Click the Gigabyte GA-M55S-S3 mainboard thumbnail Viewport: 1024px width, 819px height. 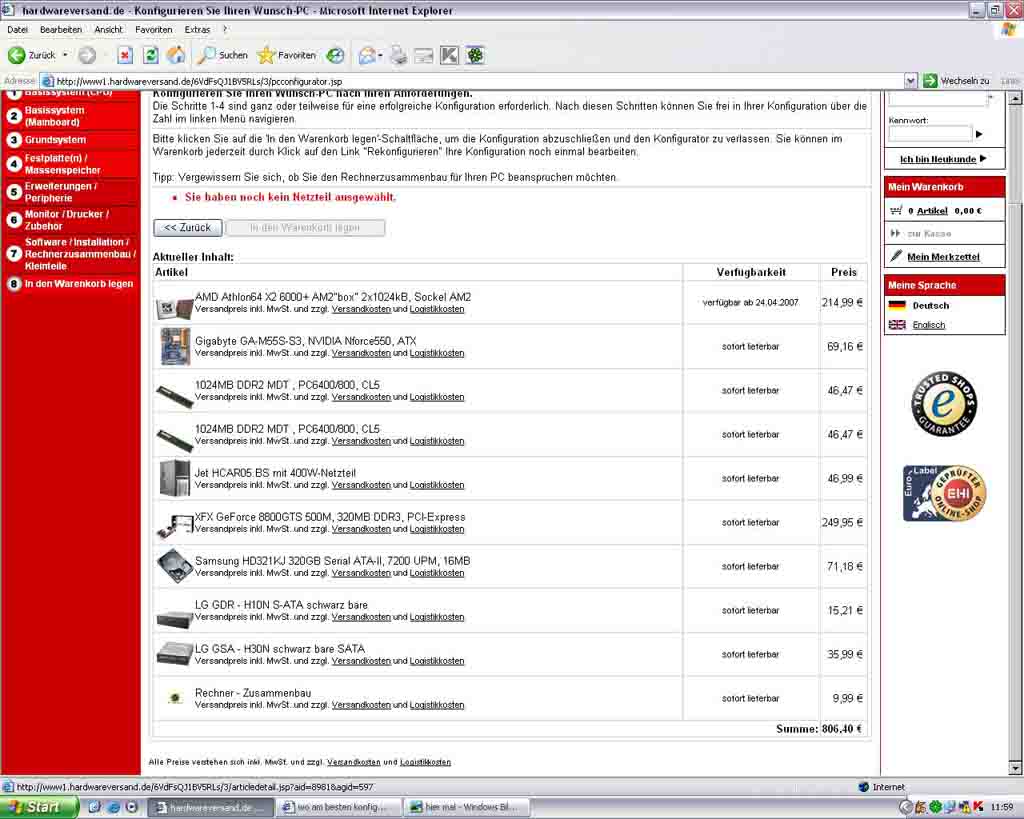[175, 346]
